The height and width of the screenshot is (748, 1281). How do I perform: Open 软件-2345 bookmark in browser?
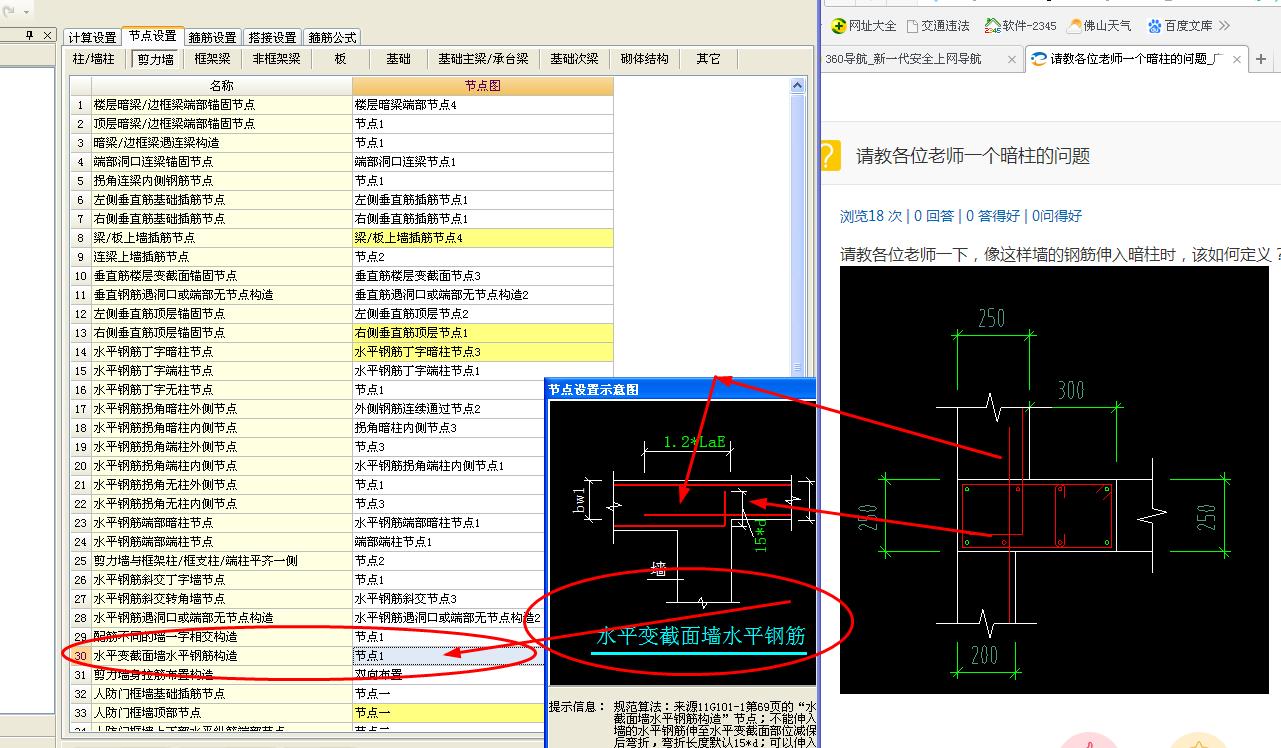click(1020, 25)
